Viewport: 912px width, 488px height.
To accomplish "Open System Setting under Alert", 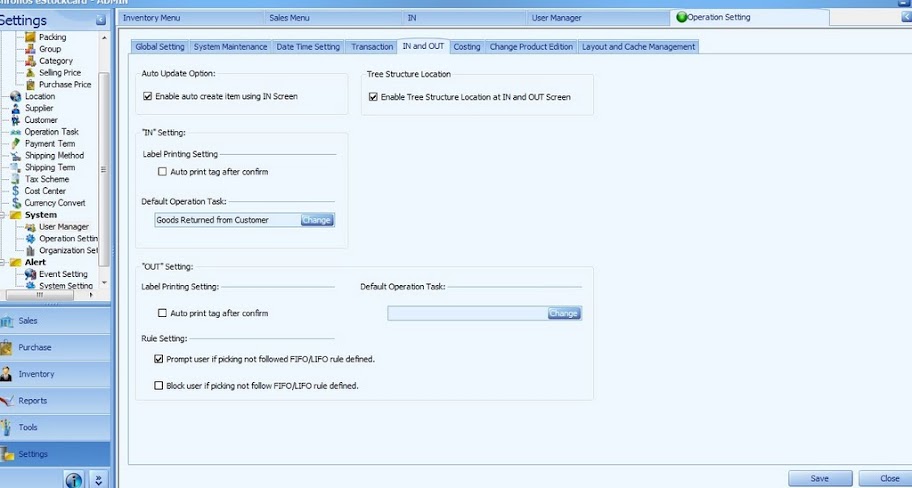I will pos(66,286).
